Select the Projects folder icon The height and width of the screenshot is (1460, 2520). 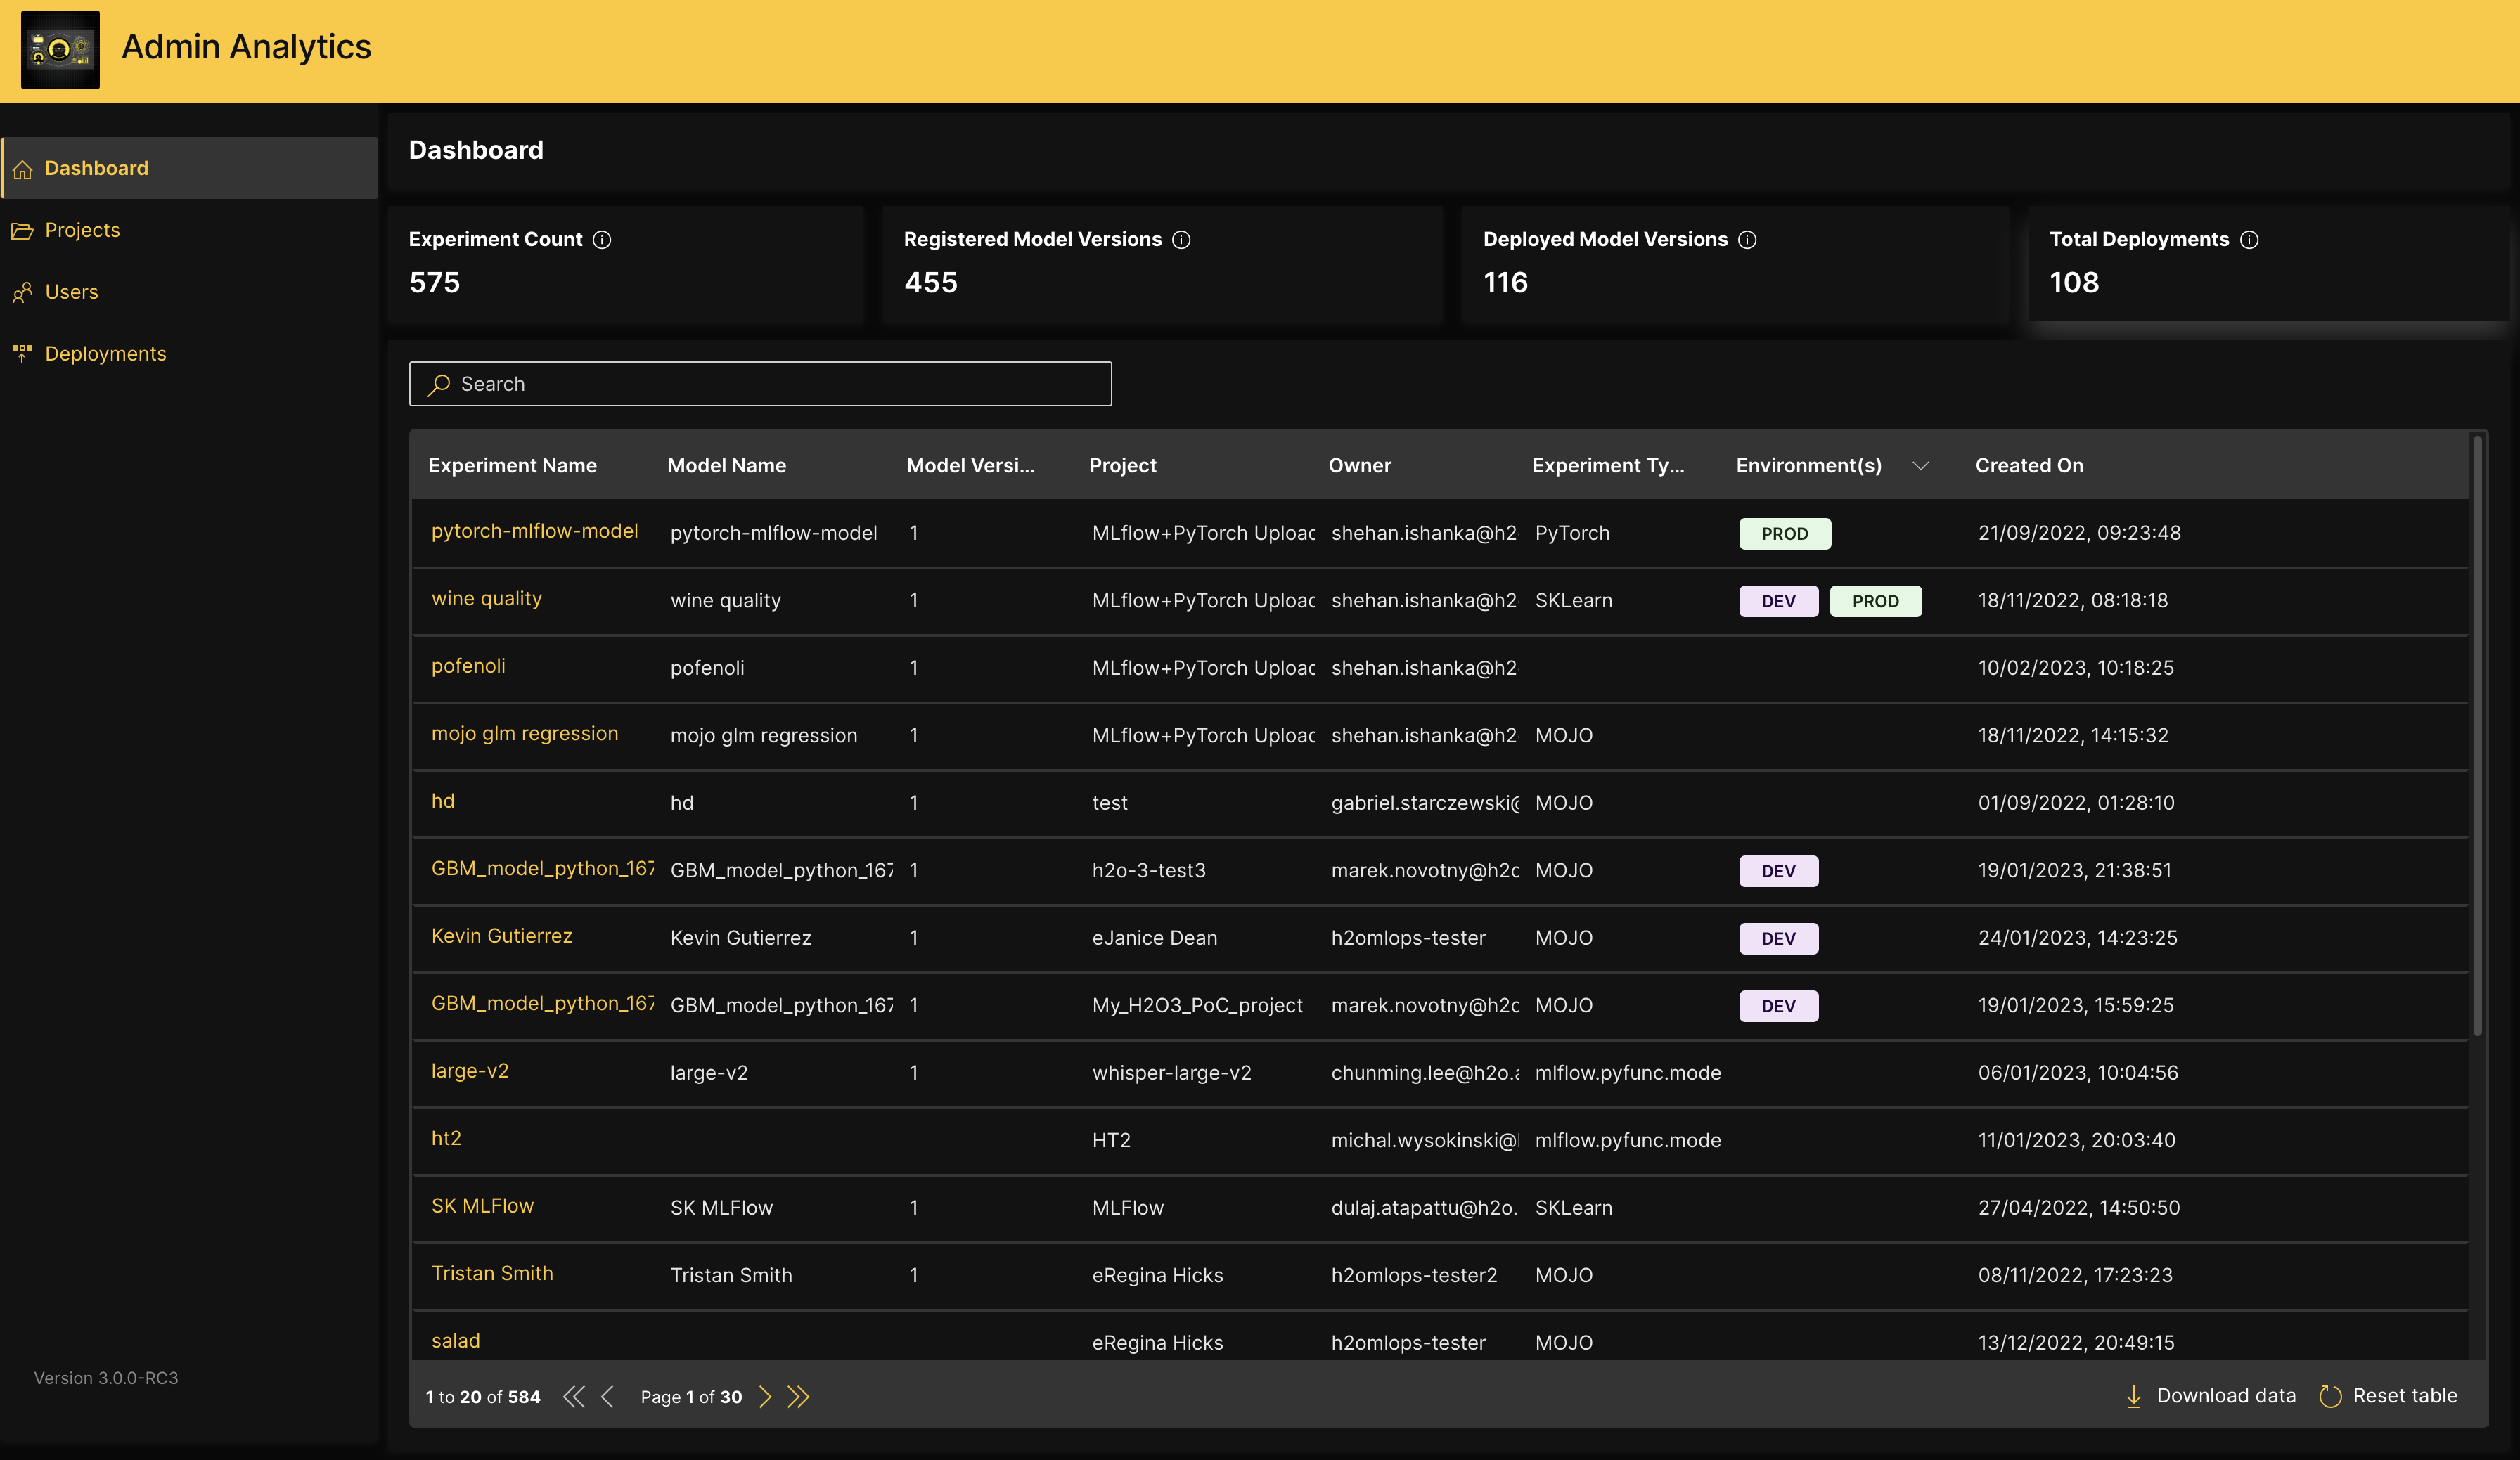(23, 230)
